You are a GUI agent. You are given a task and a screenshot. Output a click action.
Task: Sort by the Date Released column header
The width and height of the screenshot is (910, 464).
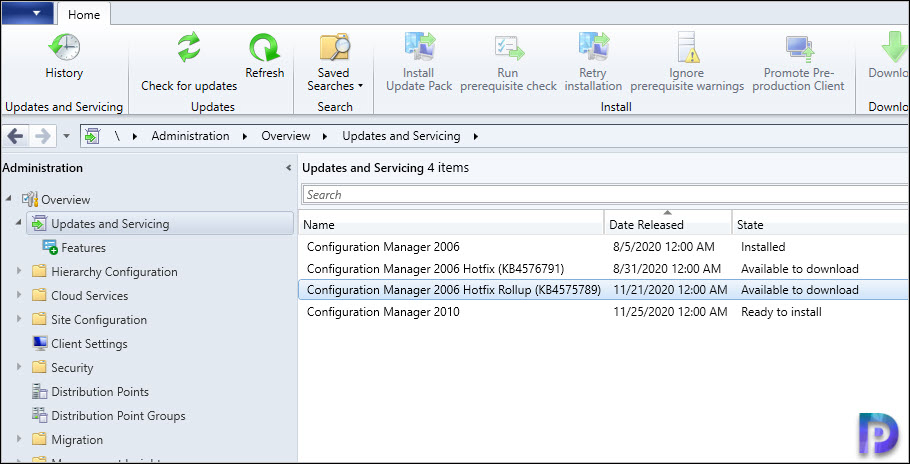[x=668, y=224]
